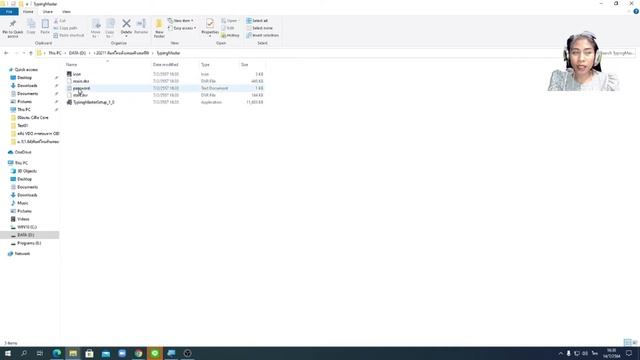The image size is (640, 360).
Task: Open Task View on taskbar
Action: pos(40,353)
